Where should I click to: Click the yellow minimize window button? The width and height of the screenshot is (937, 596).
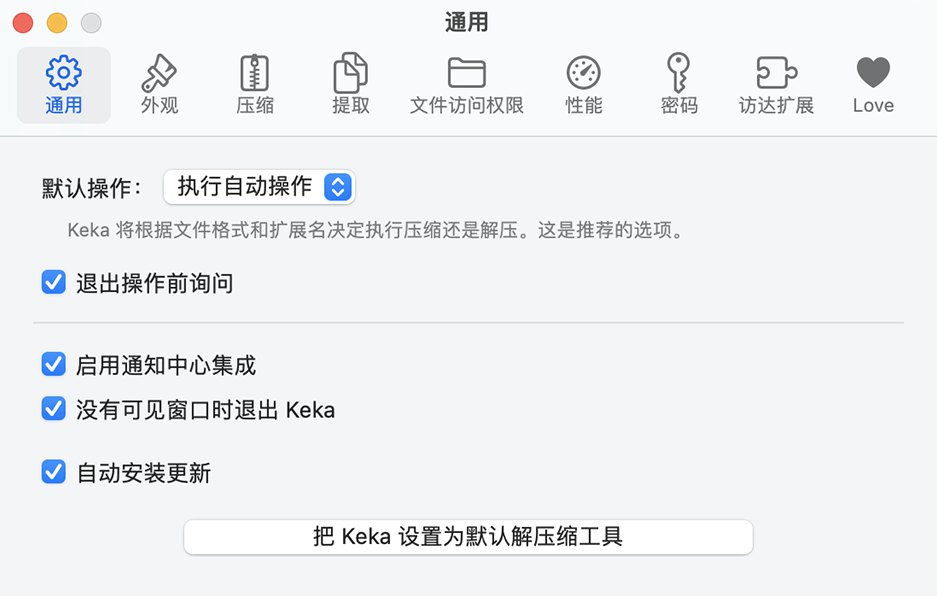[57, 22]
